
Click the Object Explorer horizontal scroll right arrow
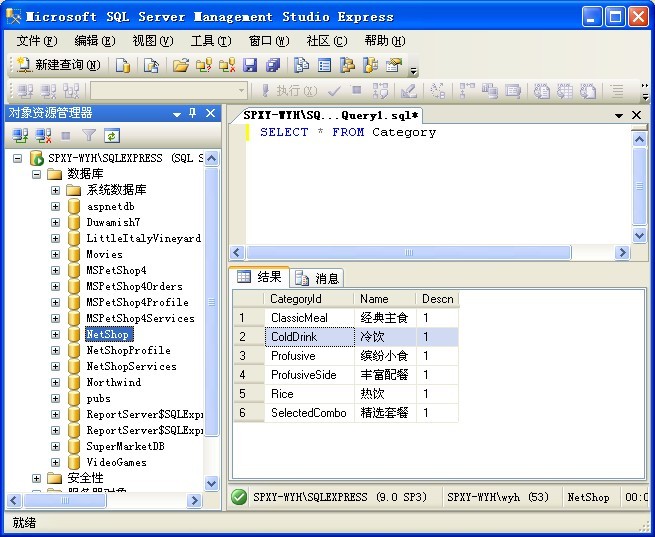point(194,500)
